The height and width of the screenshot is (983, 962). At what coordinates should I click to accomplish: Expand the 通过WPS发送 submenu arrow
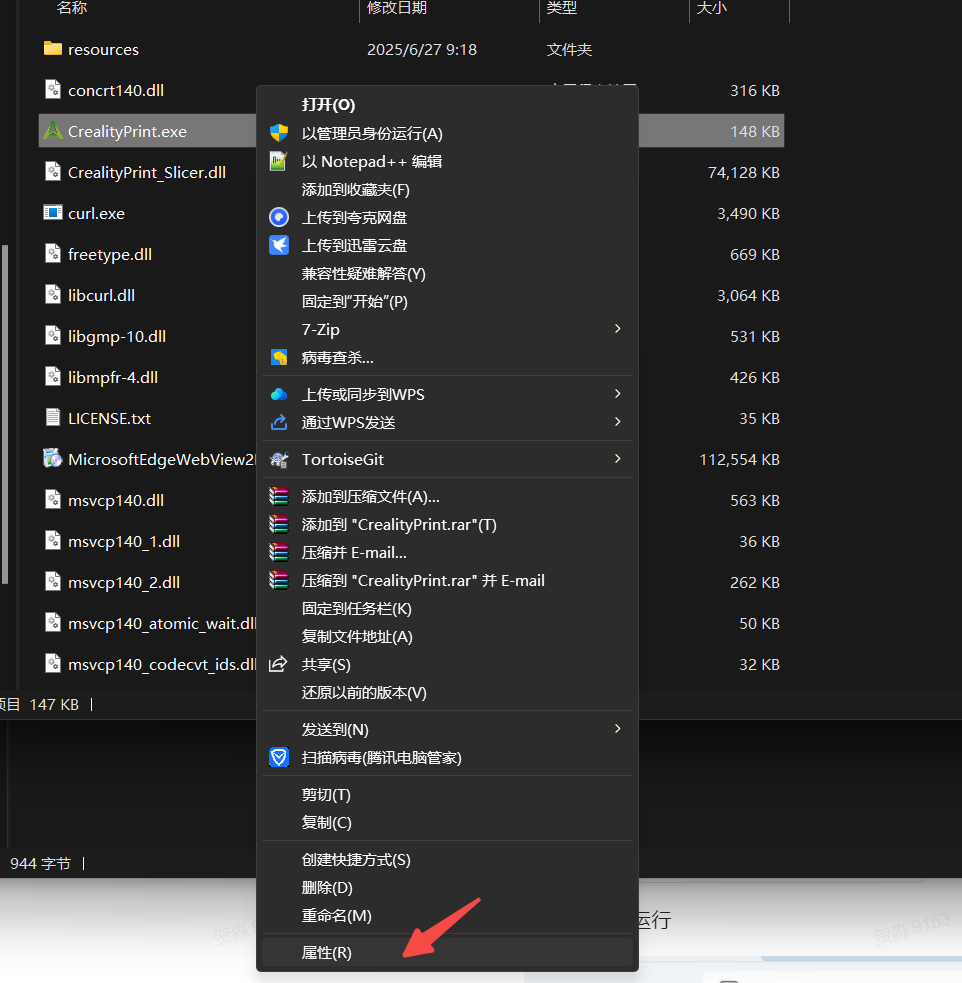click(618, 421)
